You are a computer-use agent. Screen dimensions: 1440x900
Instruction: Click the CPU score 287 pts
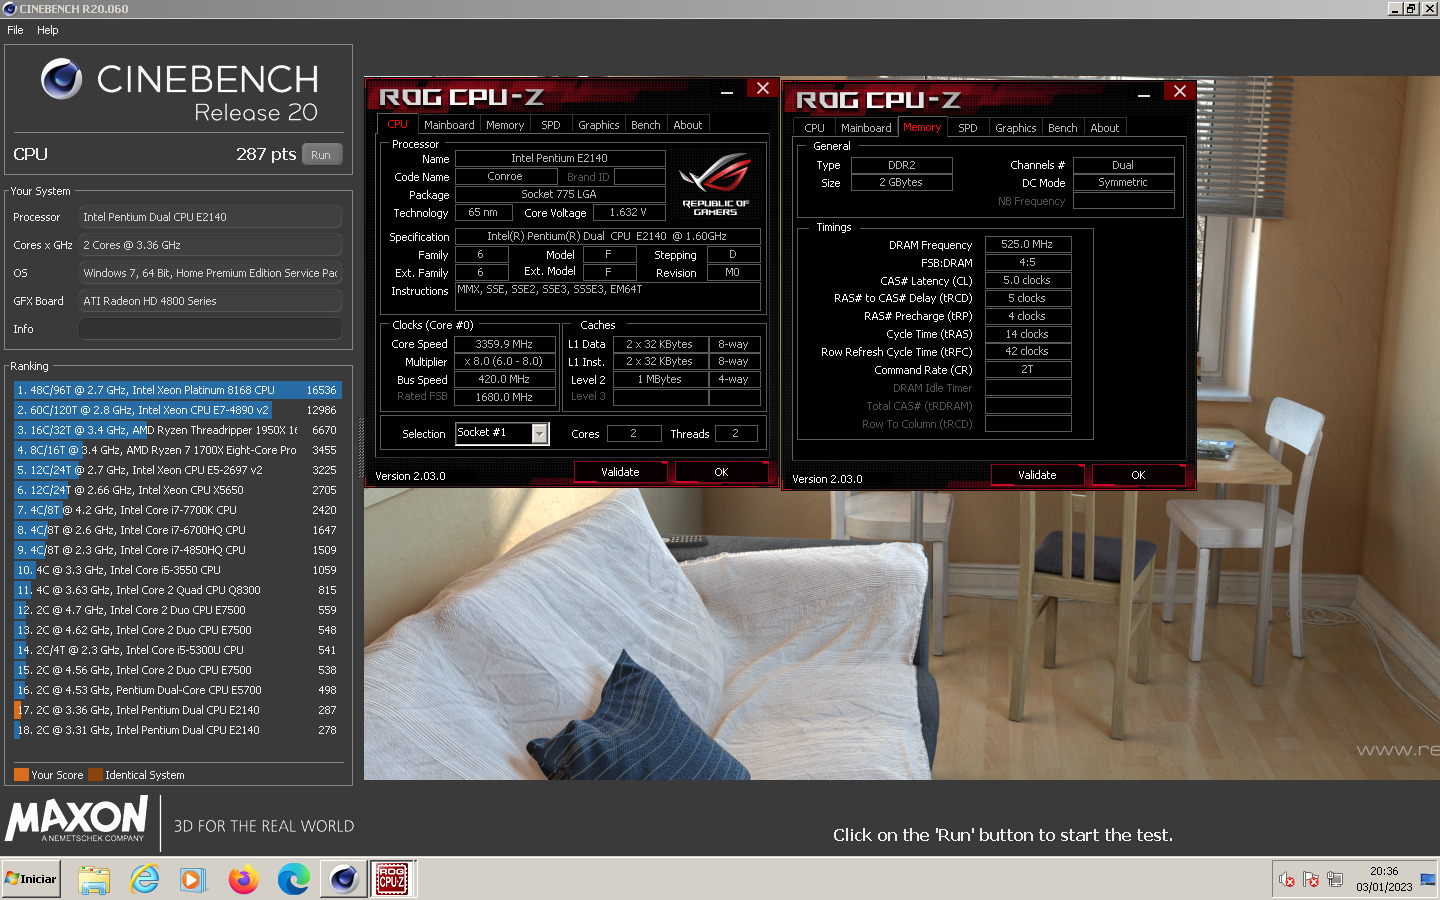click(266, 154)
